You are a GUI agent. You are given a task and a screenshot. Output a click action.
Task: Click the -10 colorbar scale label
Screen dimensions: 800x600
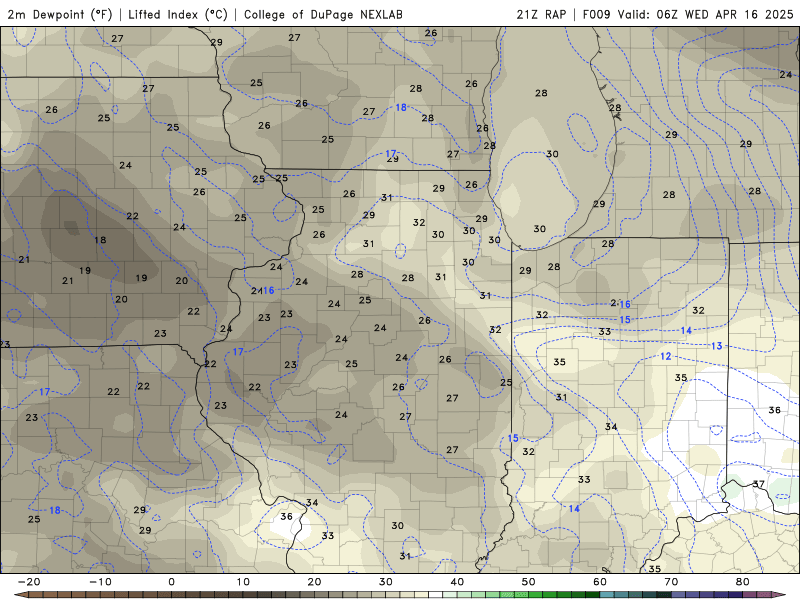click(100, 582)
